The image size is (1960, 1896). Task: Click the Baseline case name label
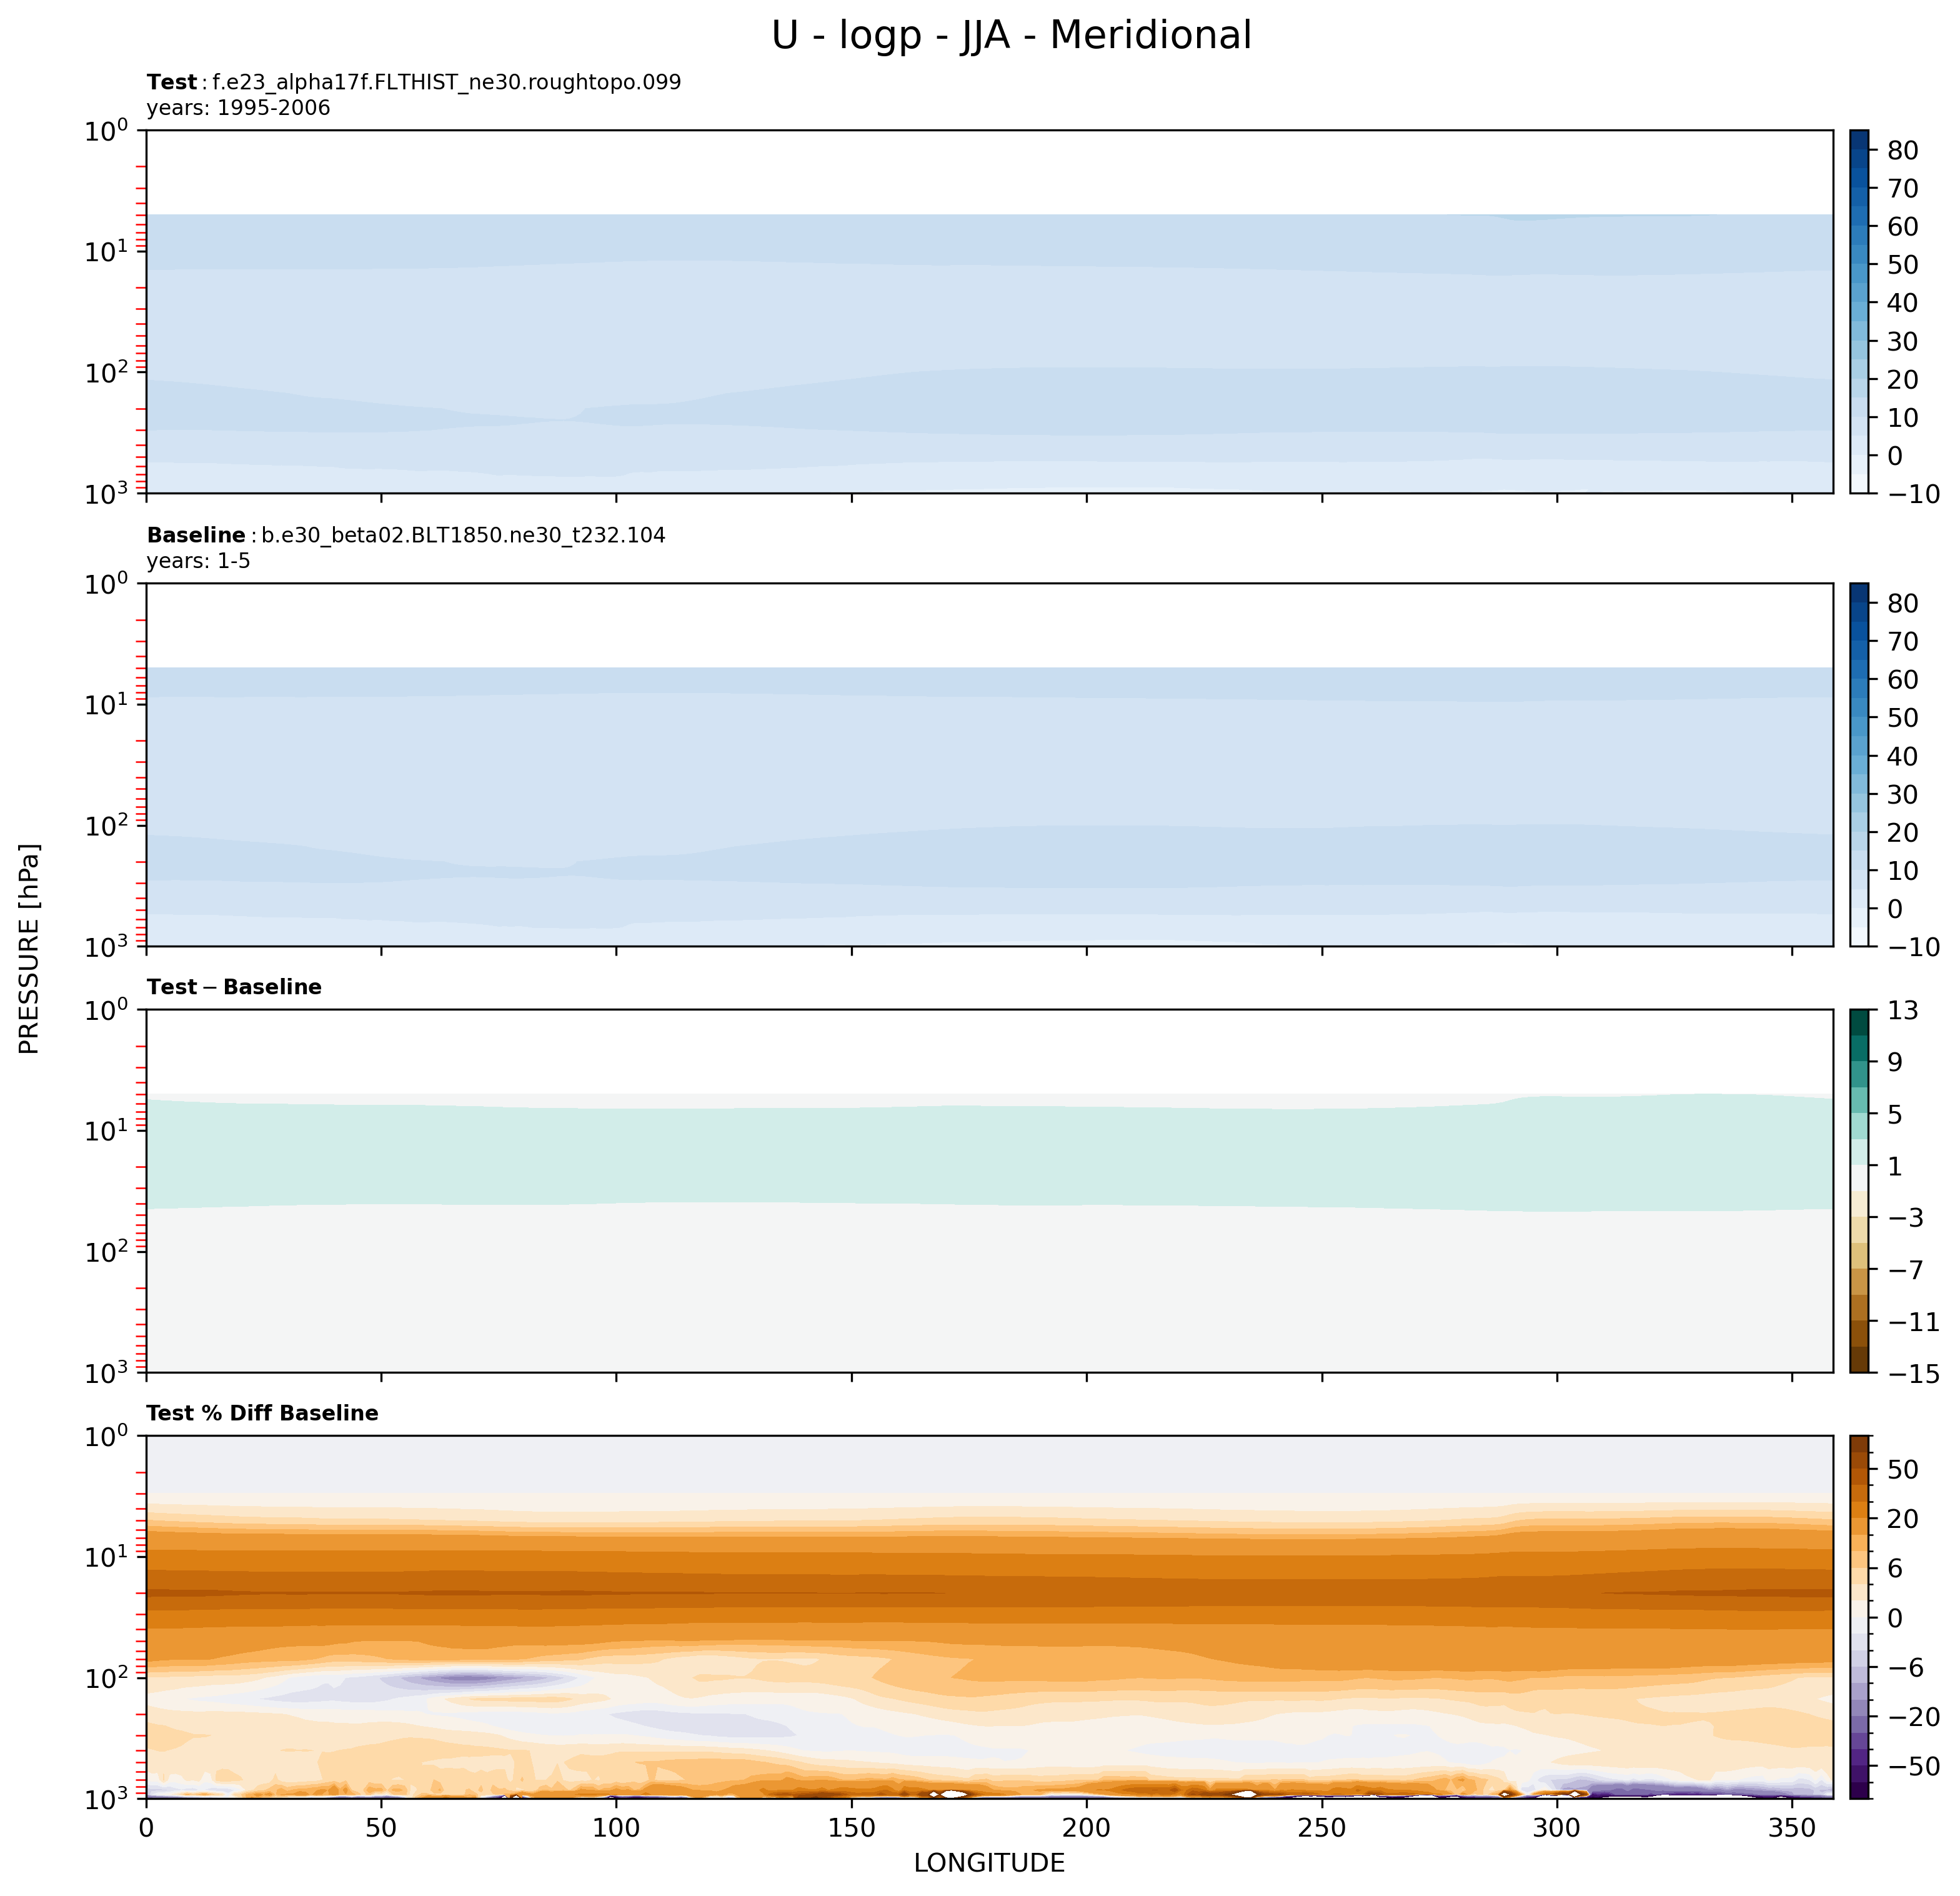pos(406,535)
